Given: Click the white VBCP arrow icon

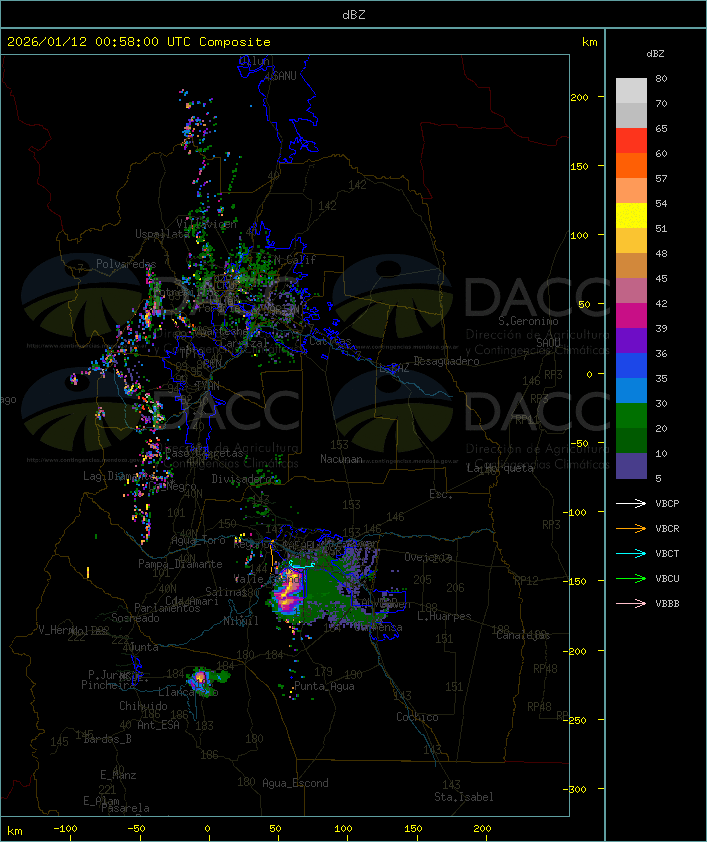Looking at the screenshot, I should tap(631, 503).
